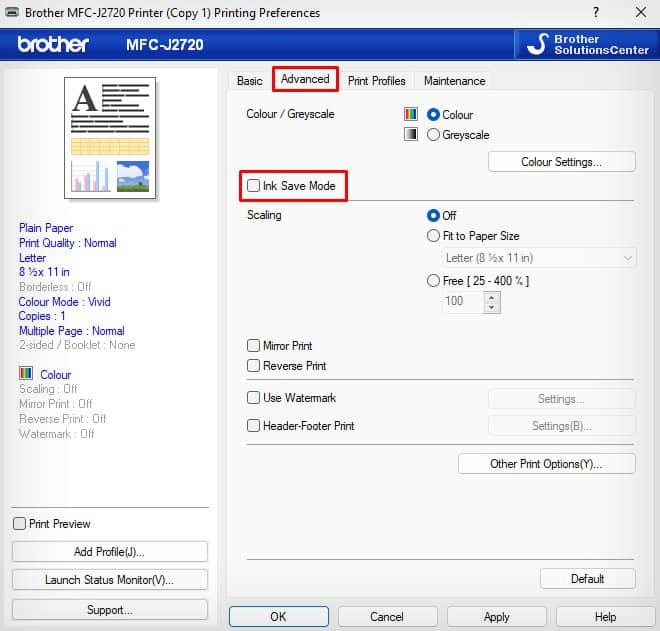Click the colour mode icon beside Colour
The height and width of the screenshot is (631, 660).
click(x=410, y=115)
